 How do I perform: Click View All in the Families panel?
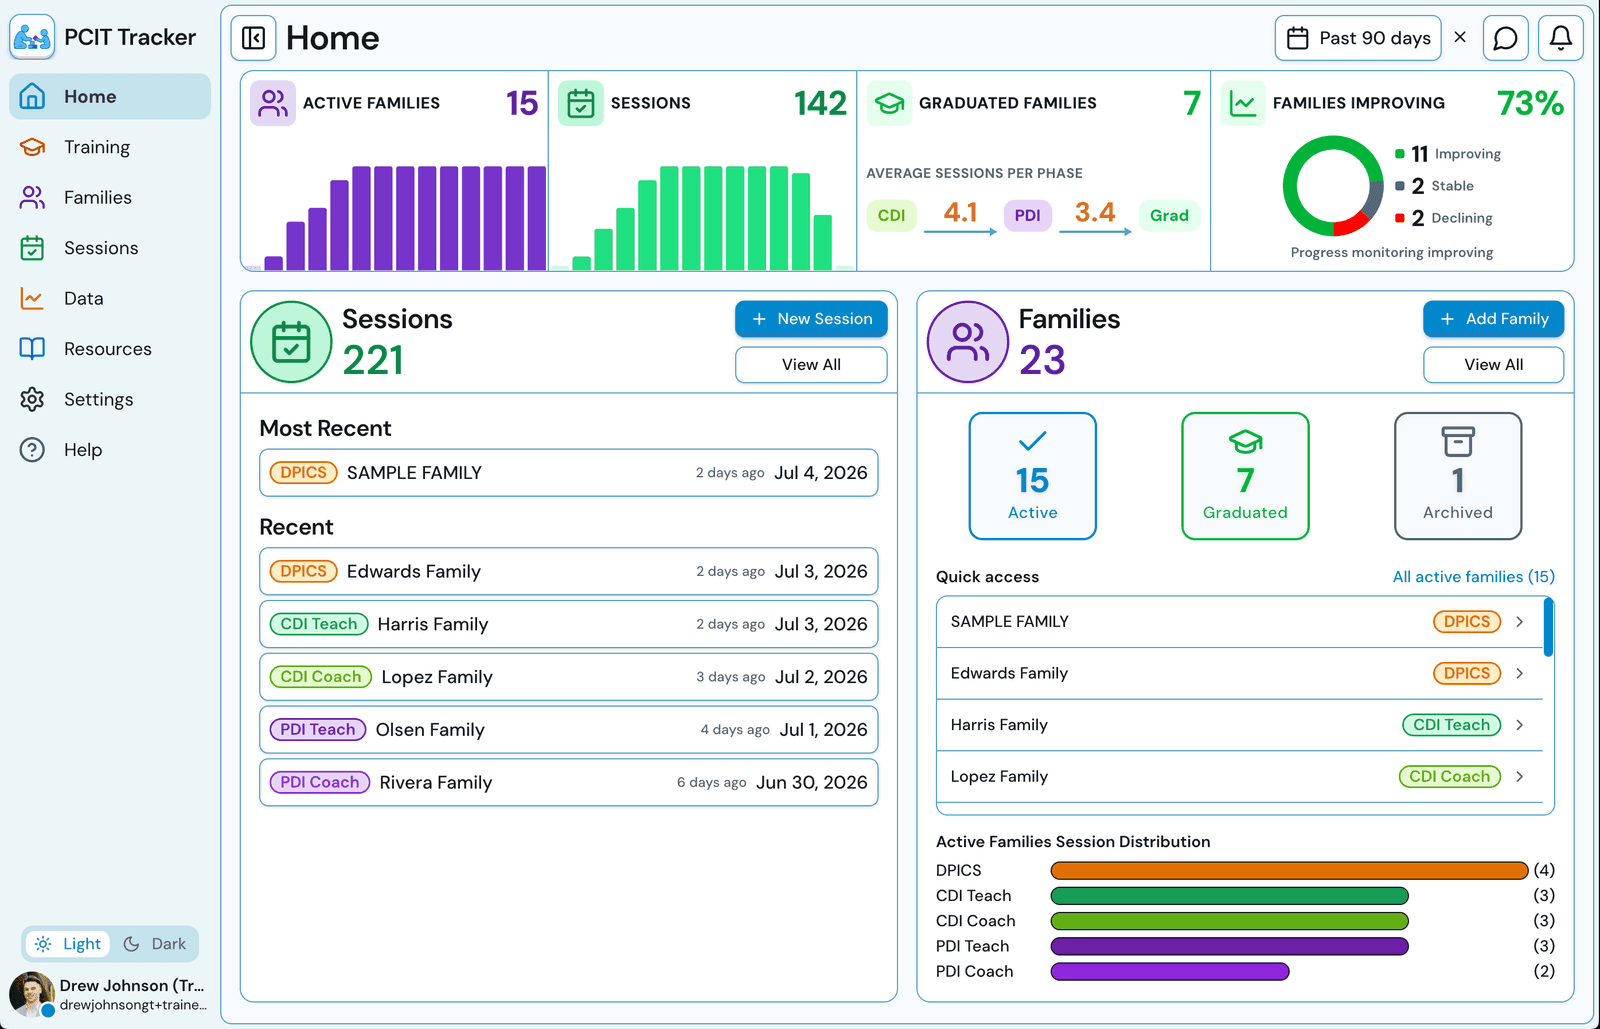pyautogui.click(x=1493, y=365)
